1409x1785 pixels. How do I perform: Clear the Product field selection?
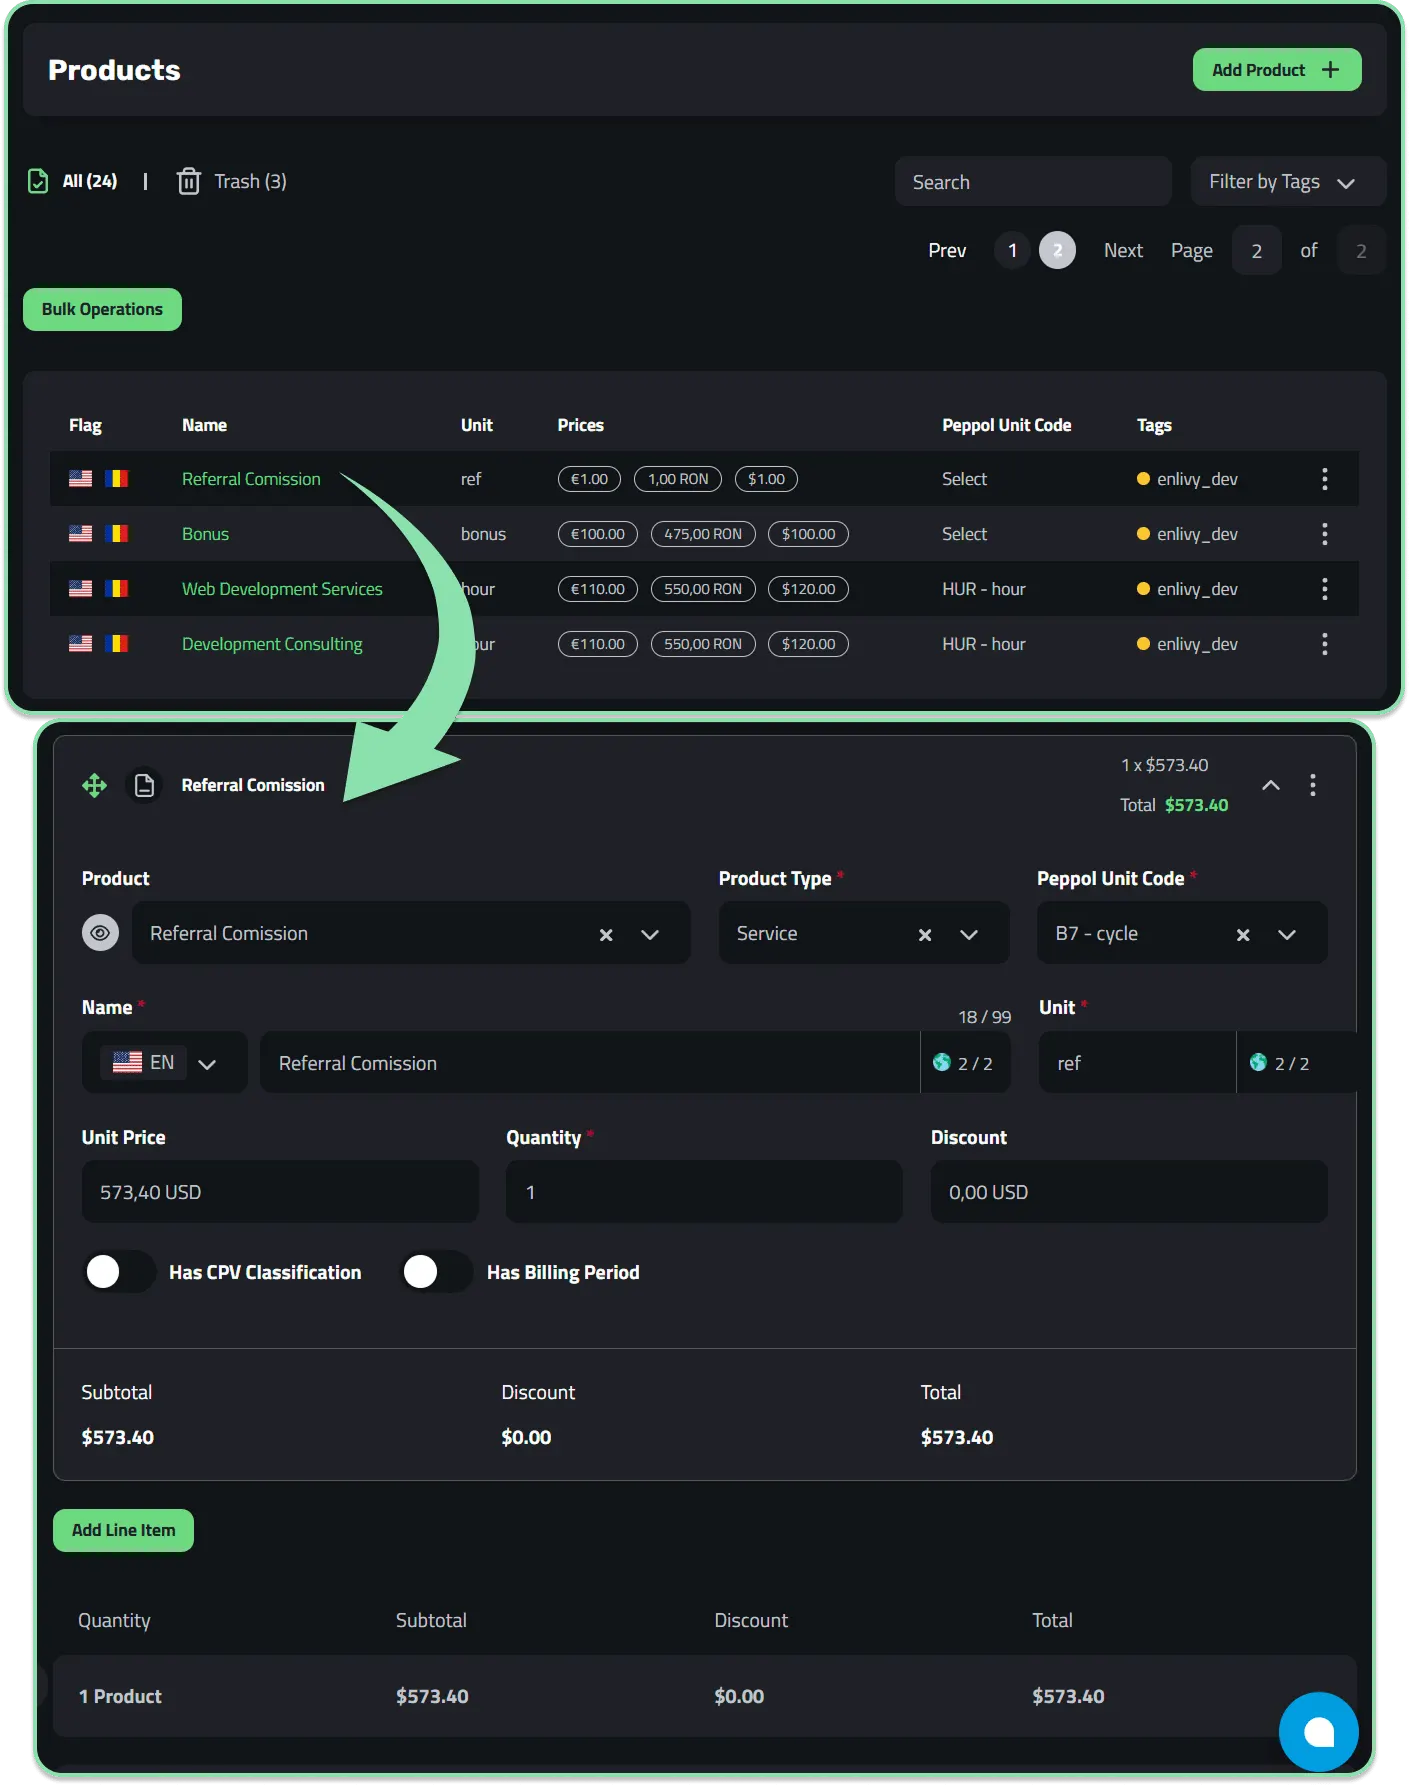pyautogui.click(x=606, y=934)
